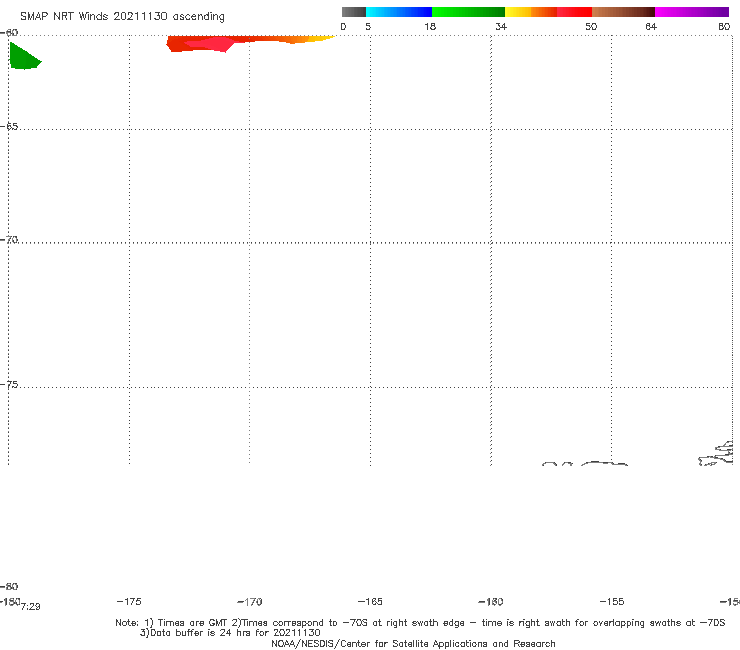Click the longitude label '-165'
This screenshot has width=740, height=650.
tap(370, 601)
